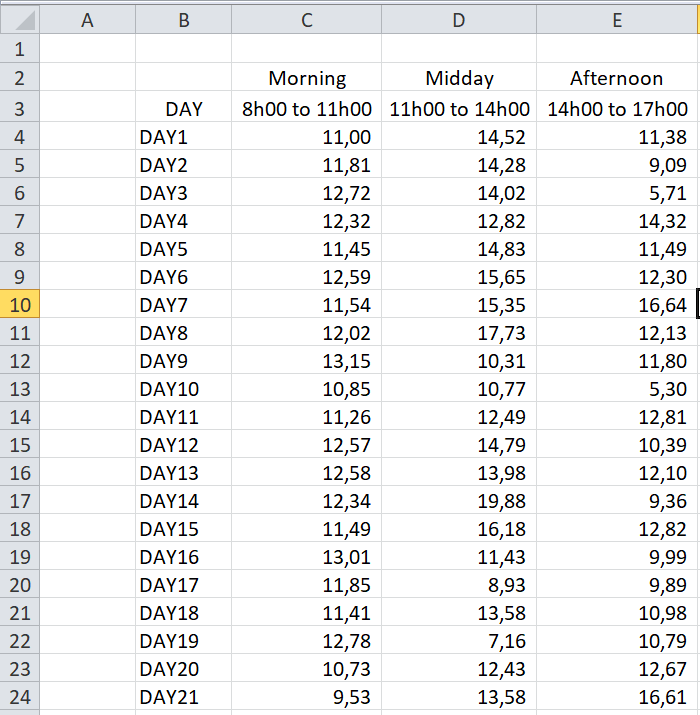The height and width of the screenshot is (715, 700).
Task: Click Morning value 11,81
Action: coord(306,164)
